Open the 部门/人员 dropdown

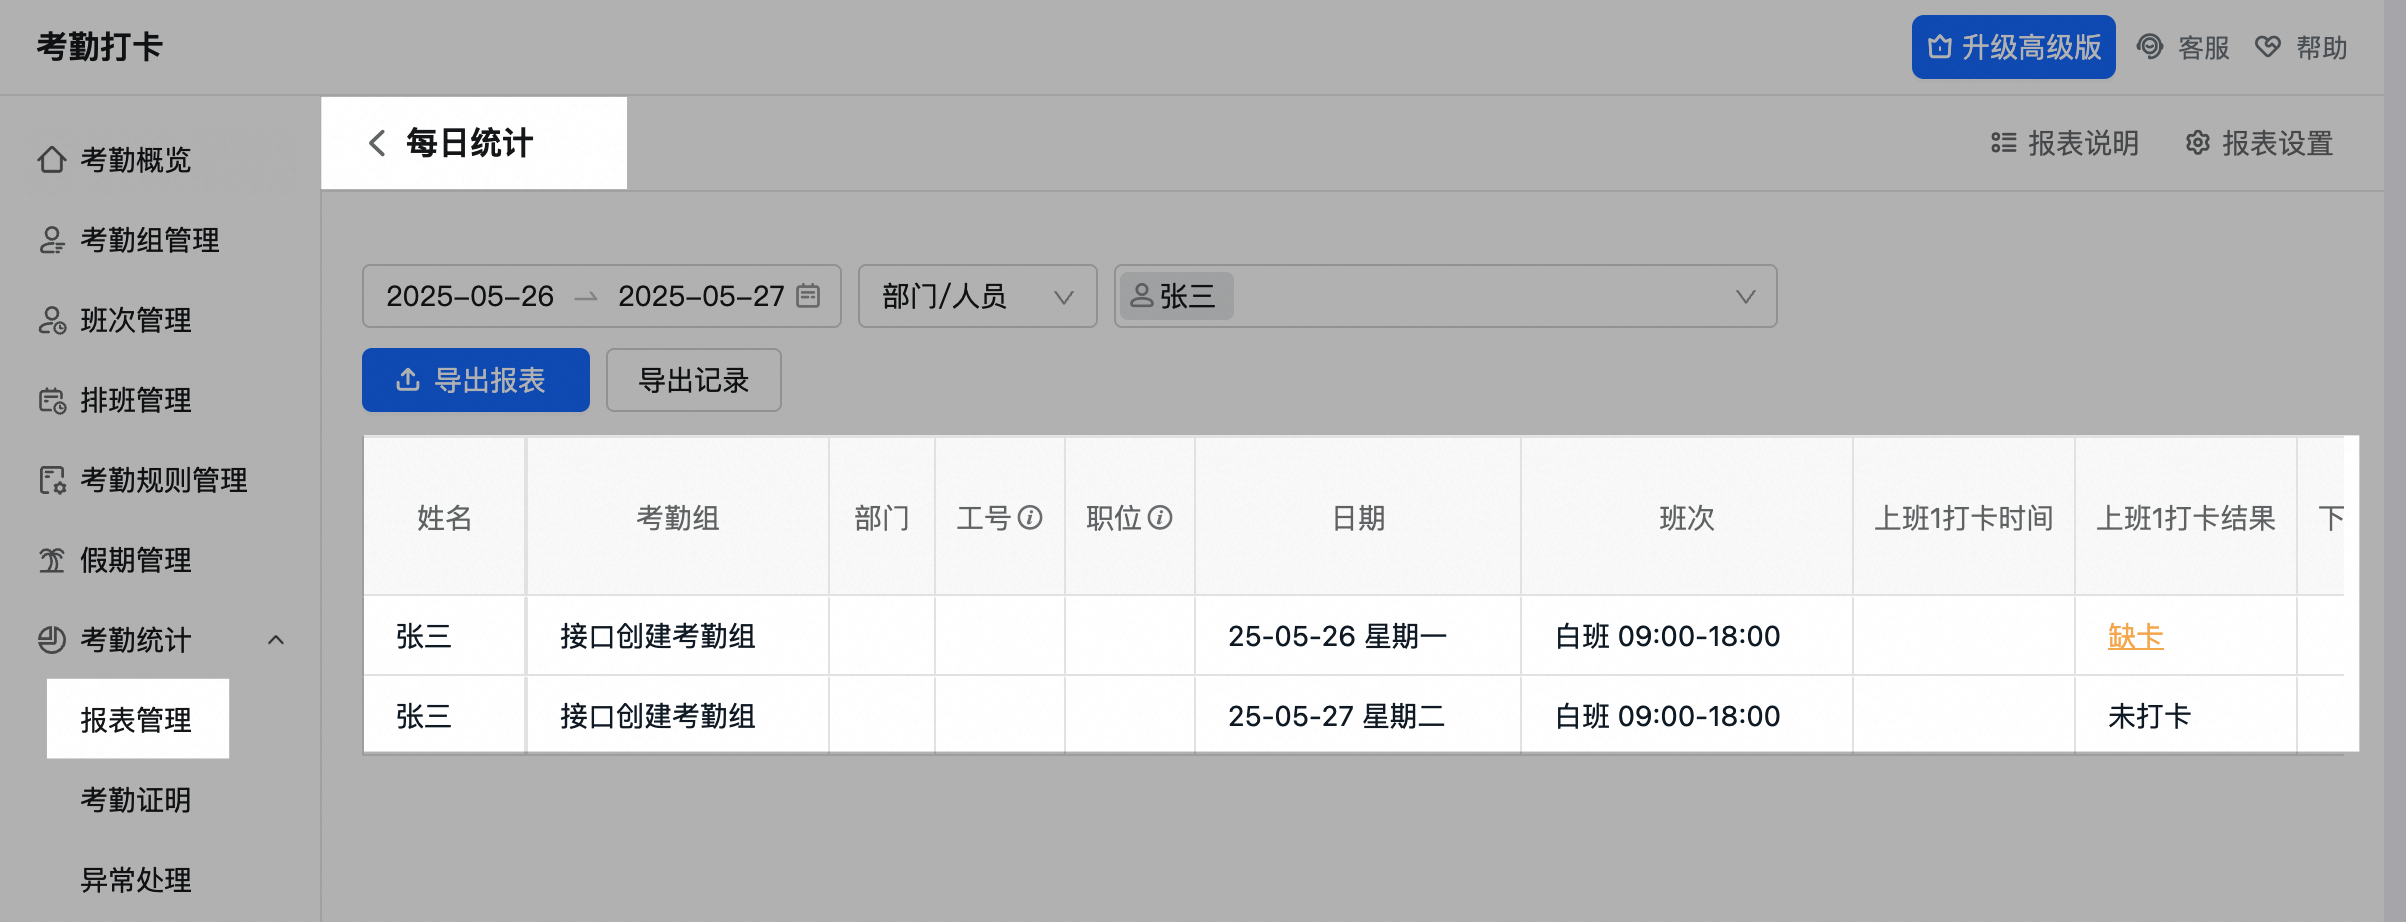point(976,296)
